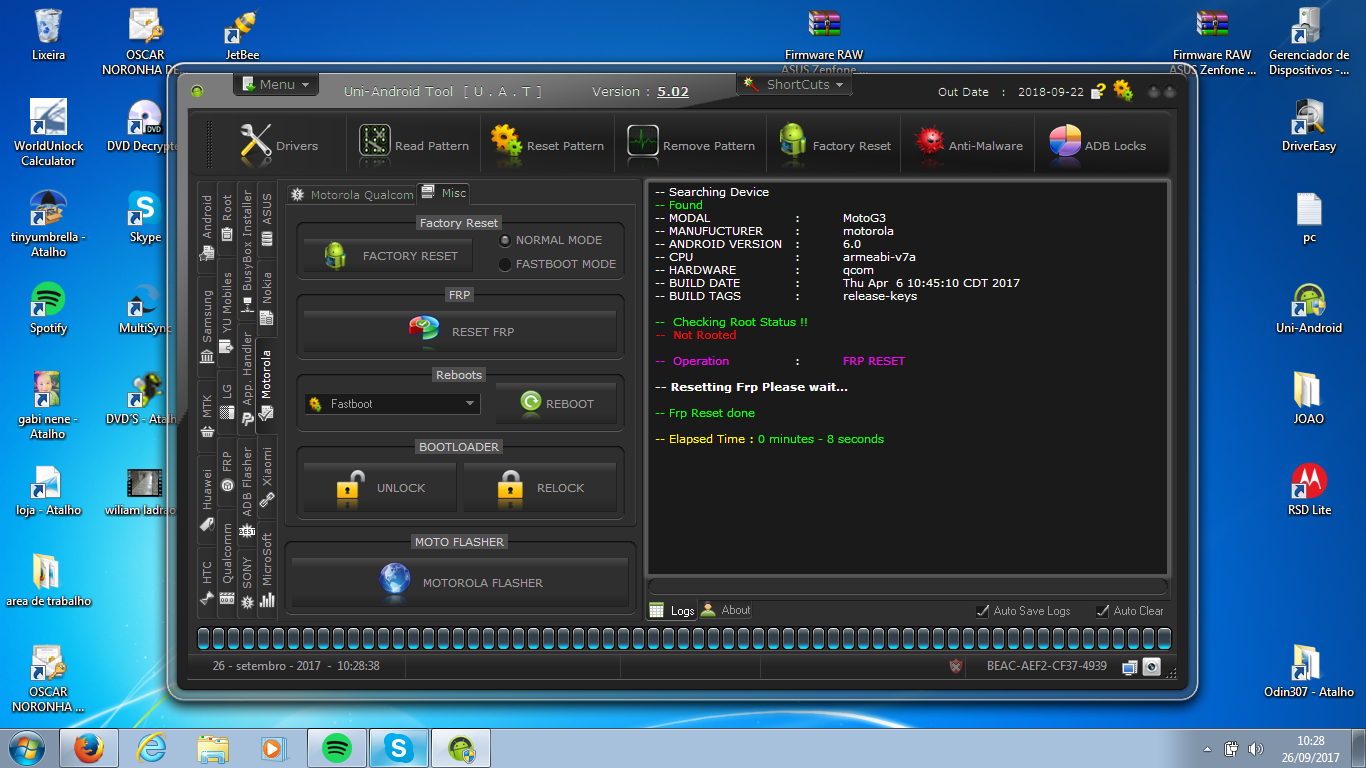This screenshot has width=1366, height=768.
Task: Open the Spotify desktop shortcut
Action: (48, 309)
